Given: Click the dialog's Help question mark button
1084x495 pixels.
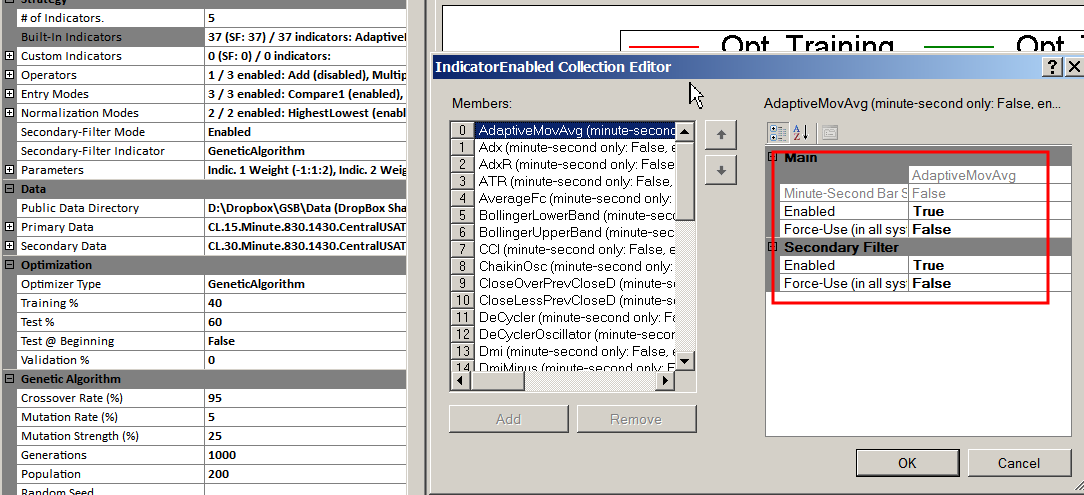Looking at the screenshot, I should (x=1052, y=67).
